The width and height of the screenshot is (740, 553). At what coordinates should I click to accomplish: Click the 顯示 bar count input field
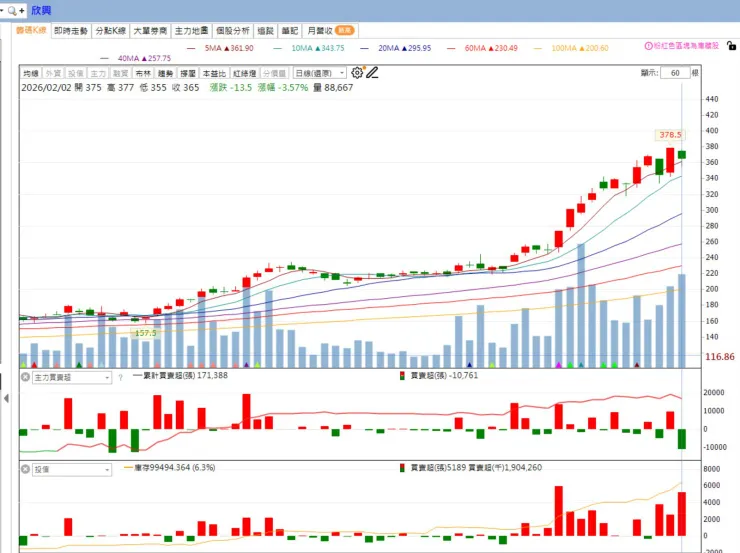click(x=675, y=73)
